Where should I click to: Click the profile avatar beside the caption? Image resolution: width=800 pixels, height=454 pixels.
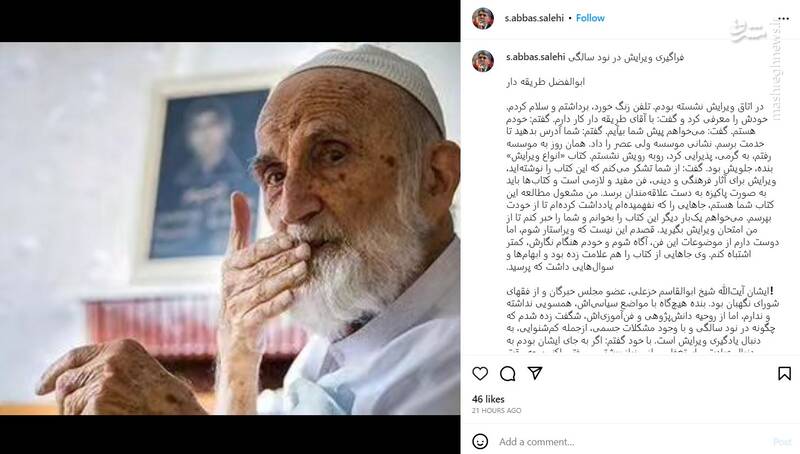(483, 61)
